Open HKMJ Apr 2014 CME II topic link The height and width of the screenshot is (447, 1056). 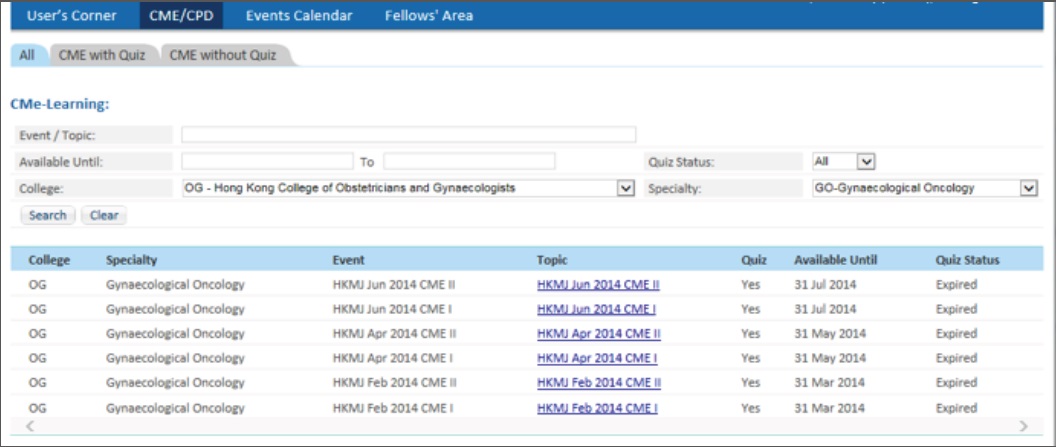click(x=599, y=334)
